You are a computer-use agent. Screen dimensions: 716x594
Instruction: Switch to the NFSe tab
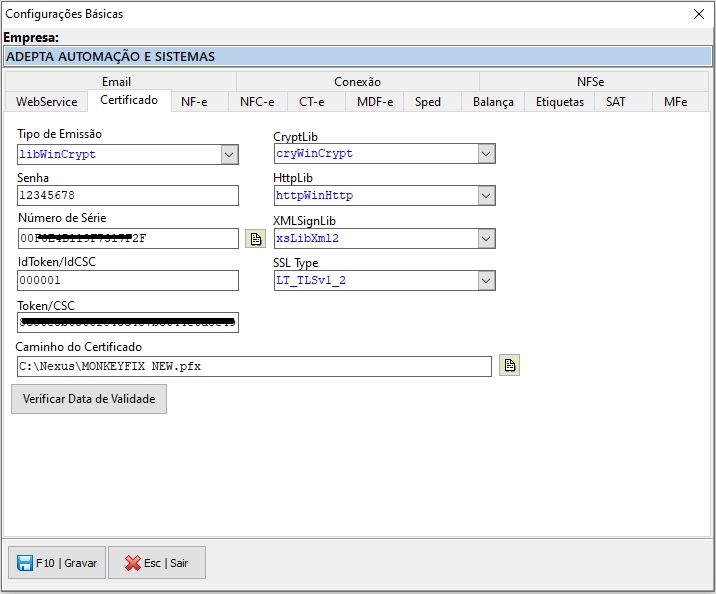coord(590,82)
